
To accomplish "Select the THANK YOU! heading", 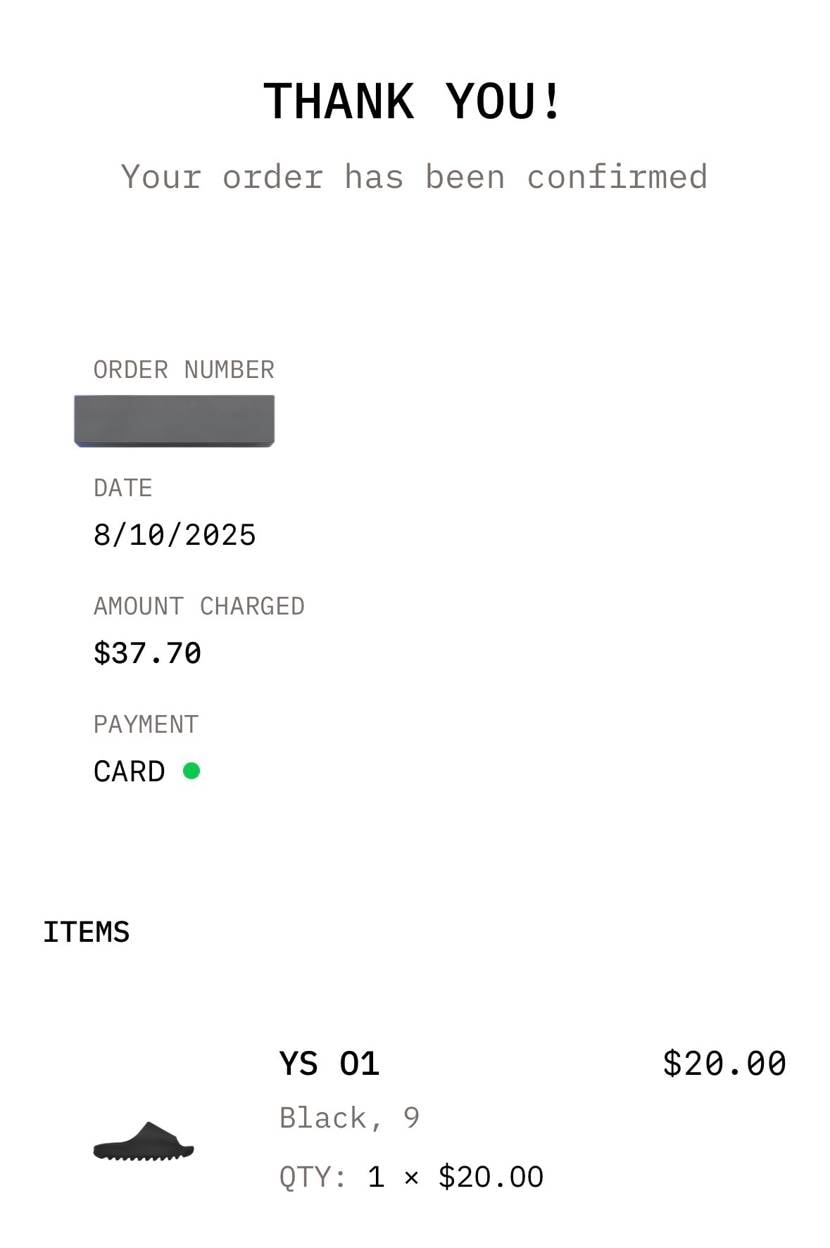I will coord(414,102).
